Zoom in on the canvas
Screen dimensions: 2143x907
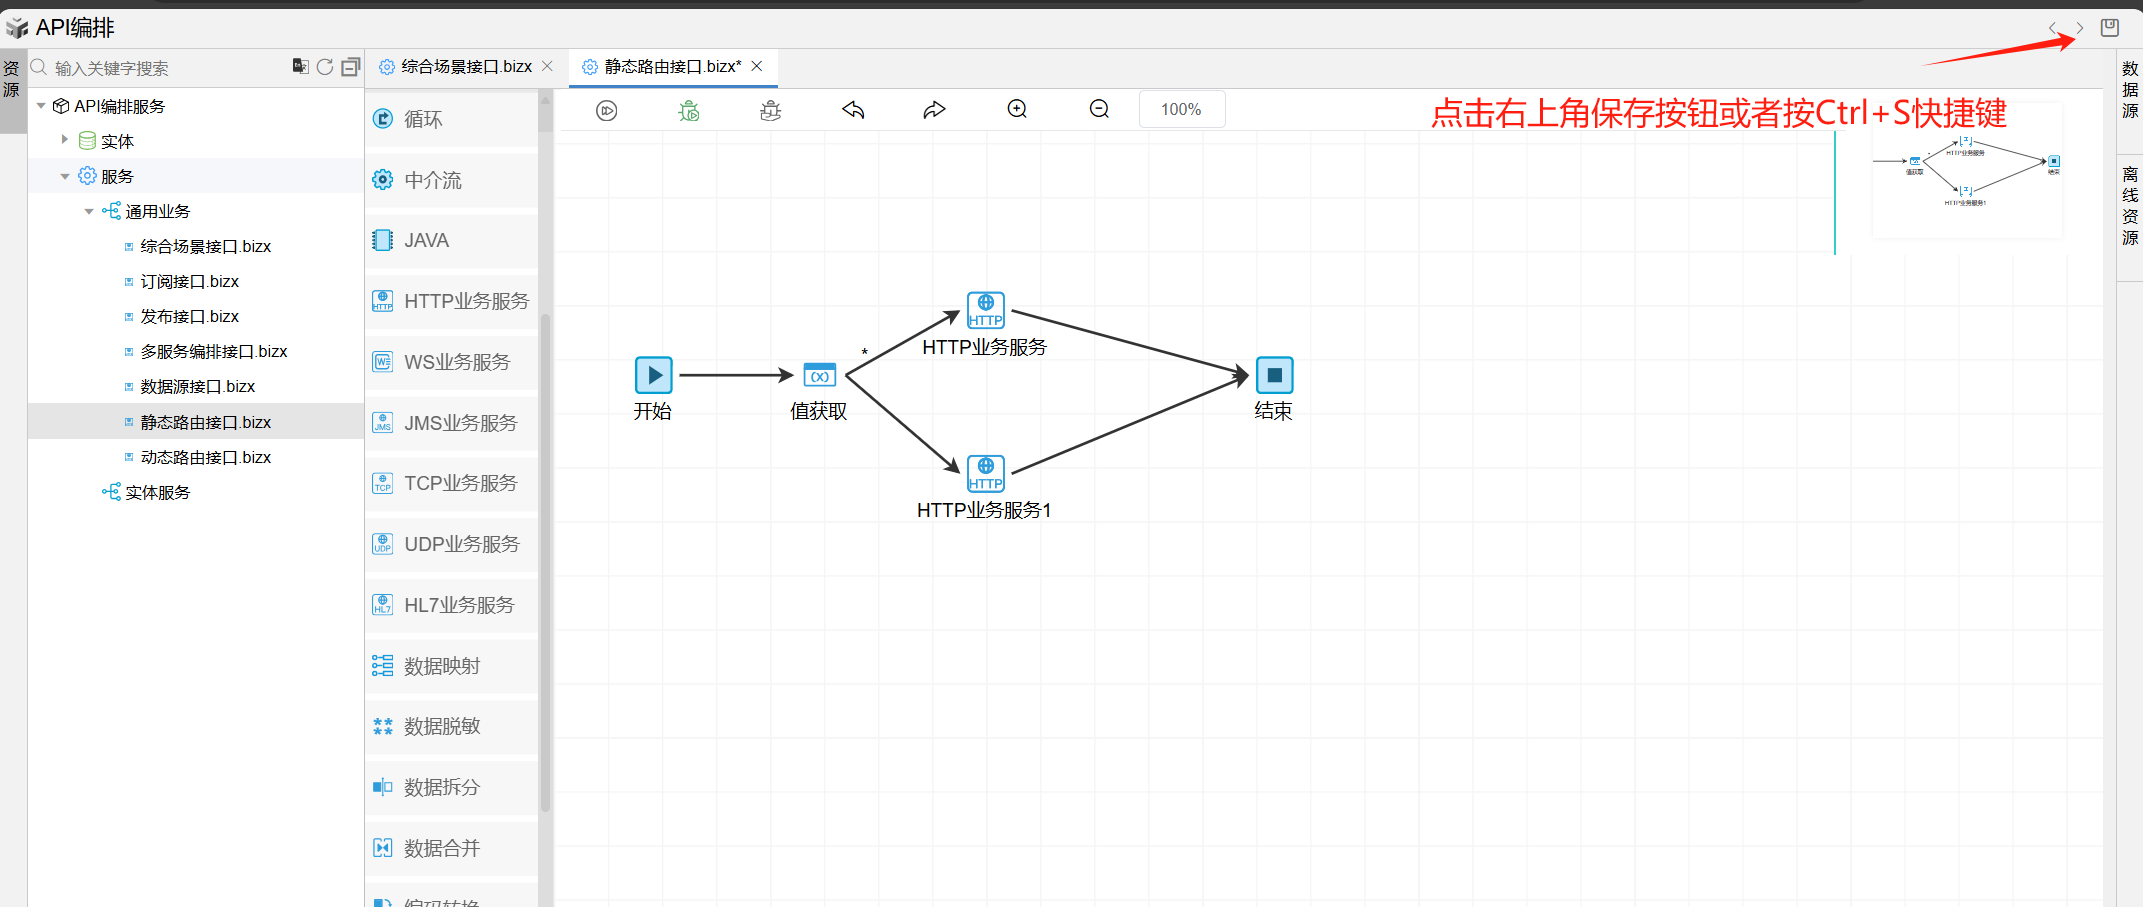pyautogui.click(x=1017, y=109)
